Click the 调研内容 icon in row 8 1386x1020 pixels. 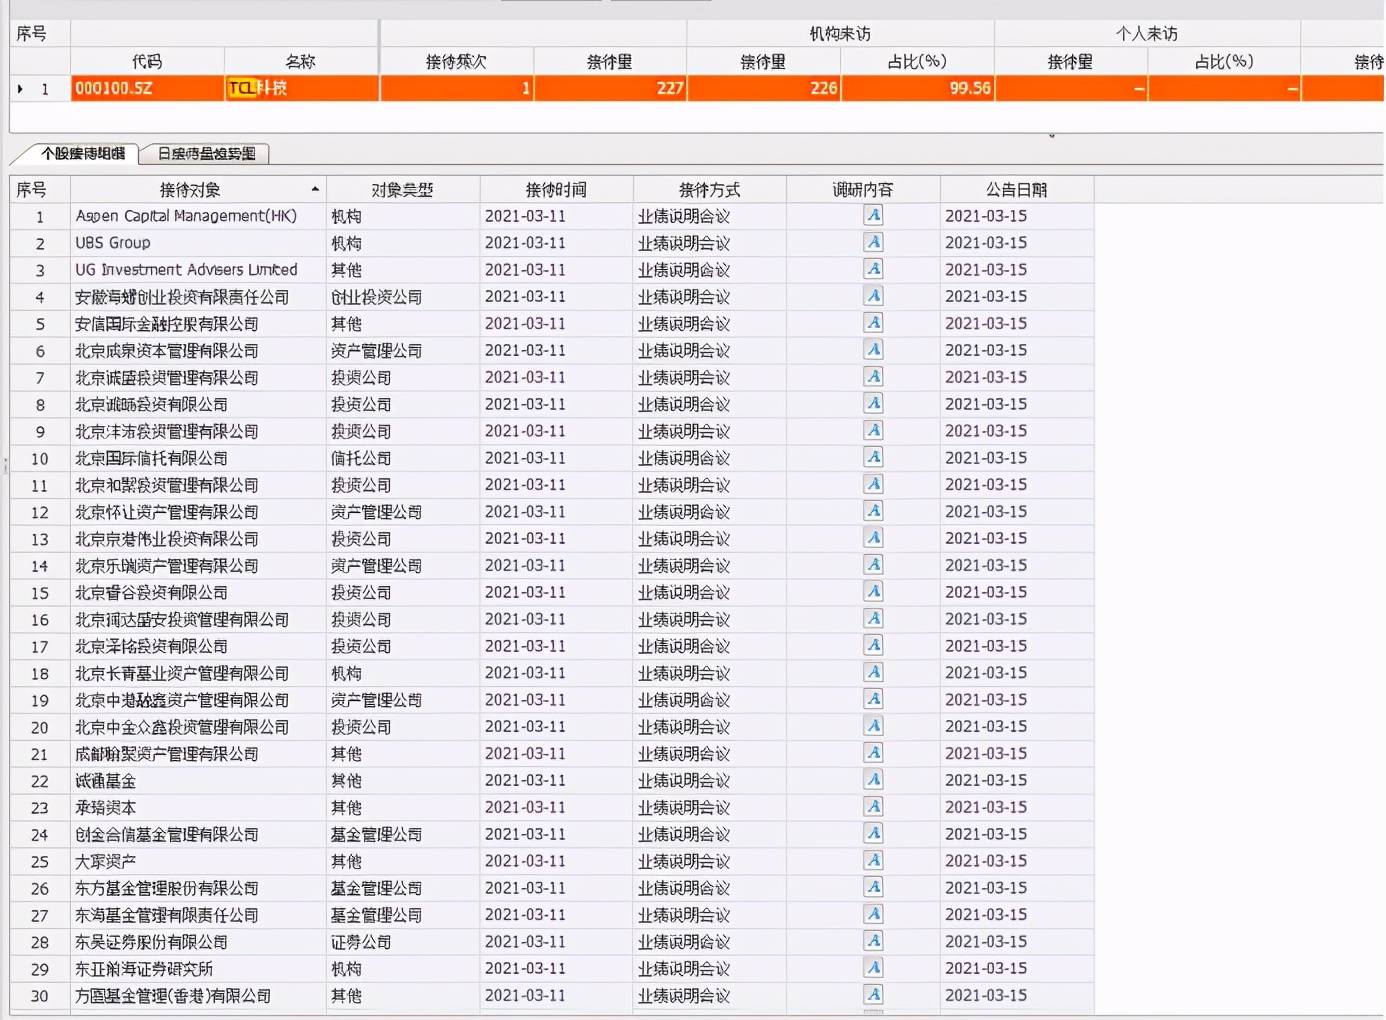pos(873,403)
